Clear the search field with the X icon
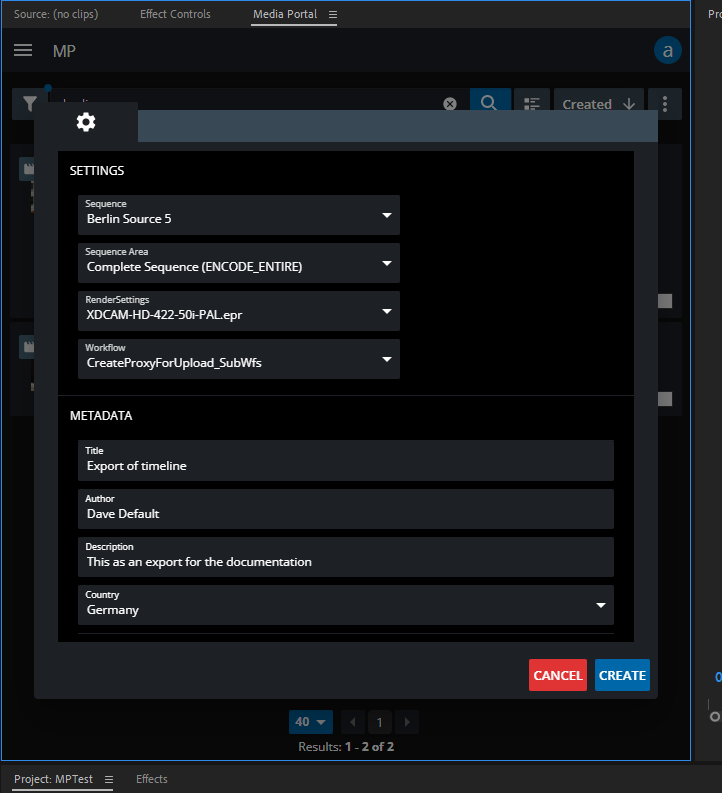Viewport: 722px width, 793px height. pyautogui.click(x=450, y=104)
